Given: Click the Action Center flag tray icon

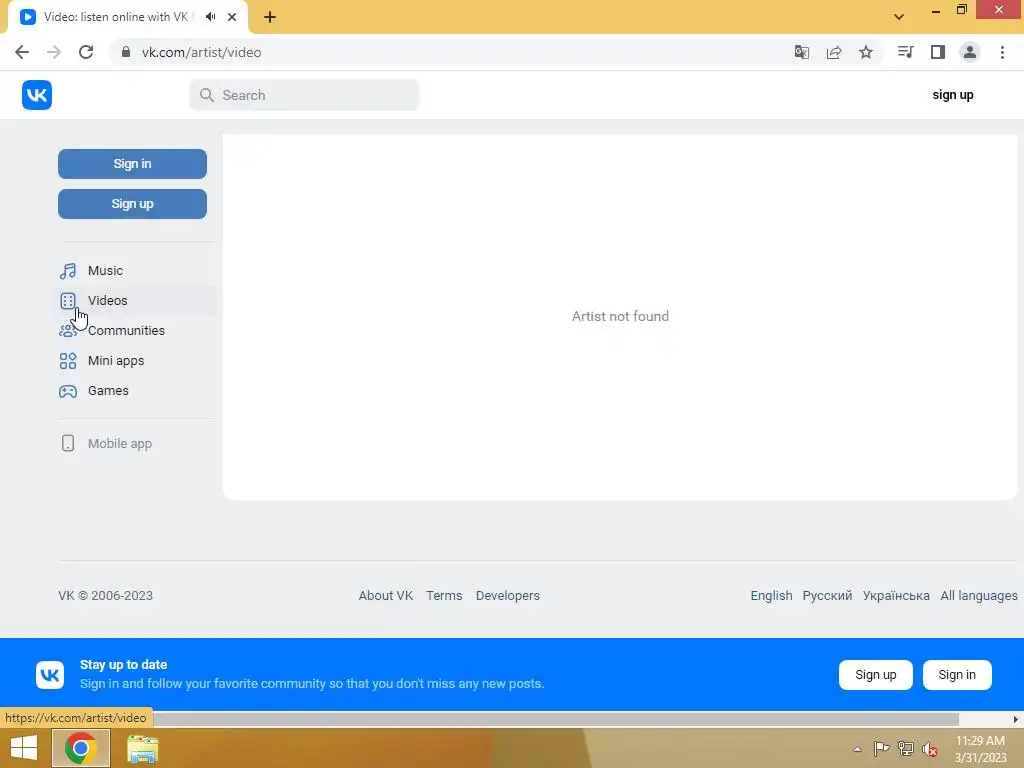Looking at the screenshot, I should pyautogui.click(x=881, y=748).
